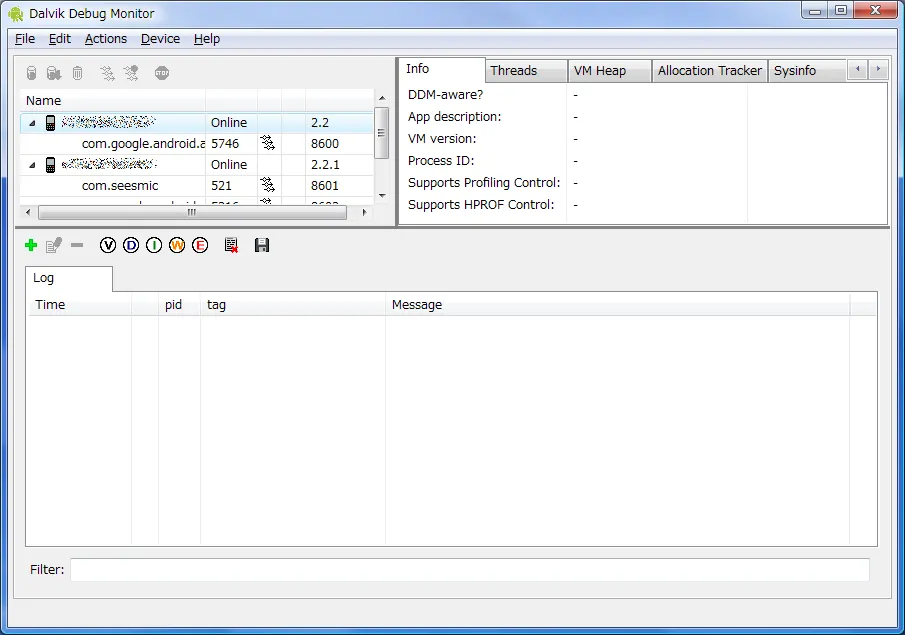The image size is (905, 635).
Task: Click the device list vertical scrollbar thumb
Action: click(x=382, y=133)
